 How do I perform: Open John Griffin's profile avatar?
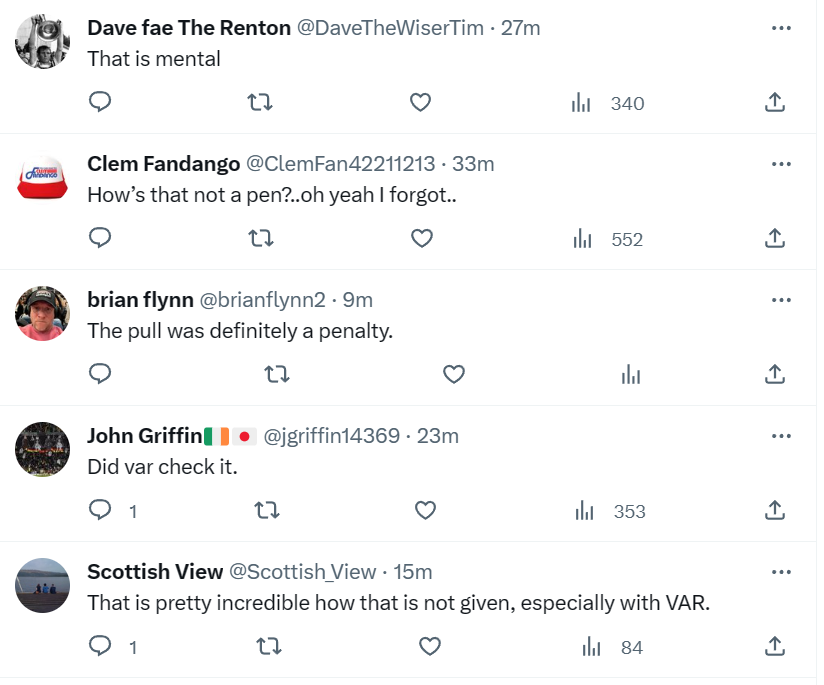point(43,449)
